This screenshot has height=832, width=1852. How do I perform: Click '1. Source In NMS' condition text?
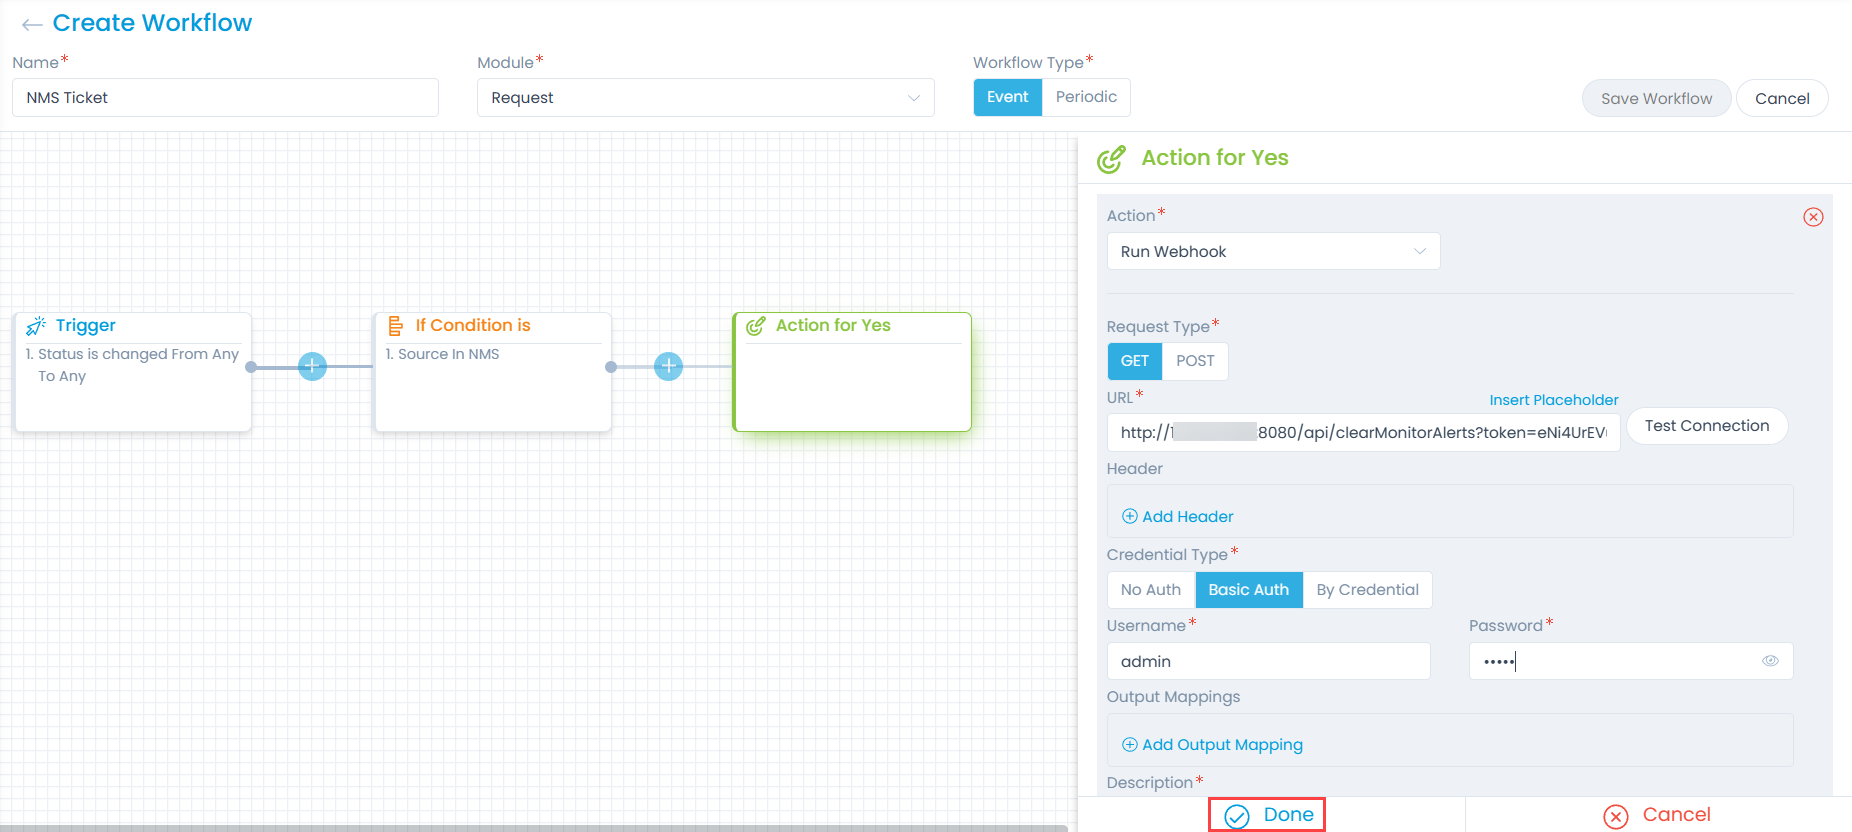click(x=442, y=354)
